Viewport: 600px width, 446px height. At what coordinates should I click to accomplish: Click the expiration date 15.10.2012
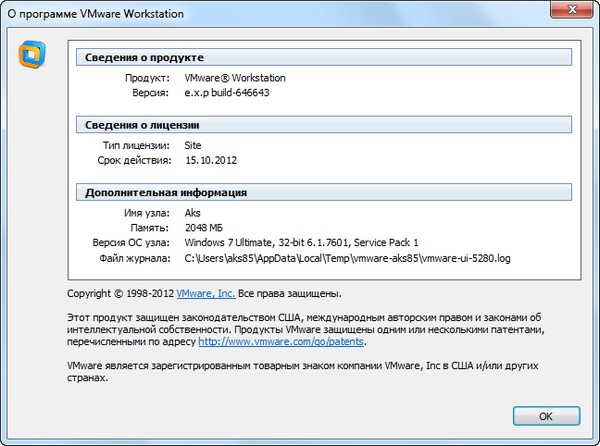tap(211, 160)
